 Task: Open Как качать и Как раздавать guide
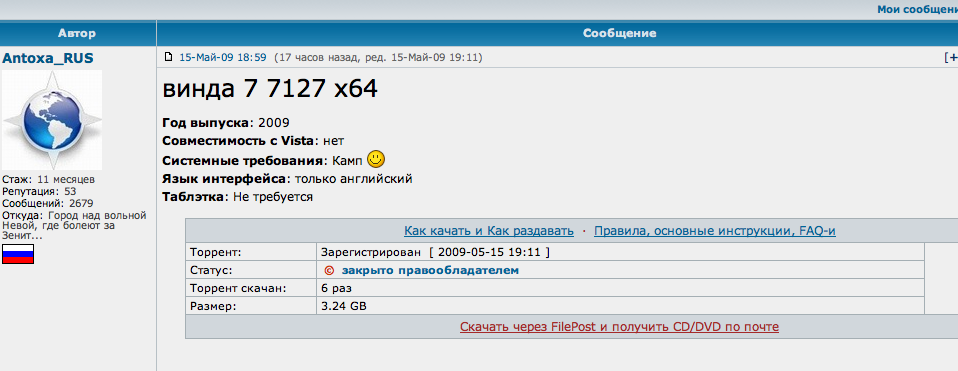click(x=489, y=231)
